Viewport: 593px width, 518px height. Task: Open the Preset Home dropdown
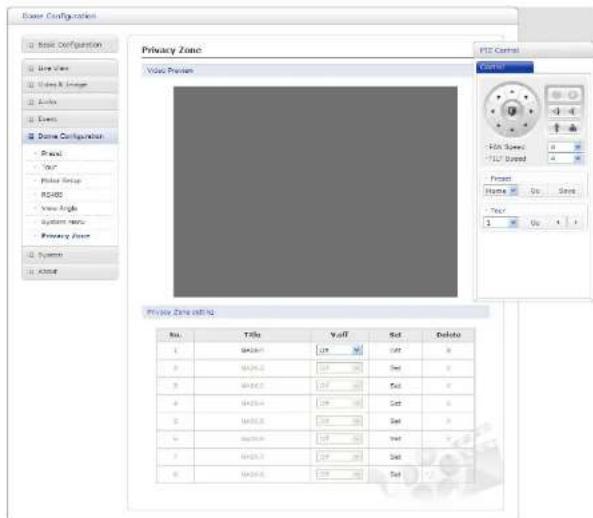500,191
